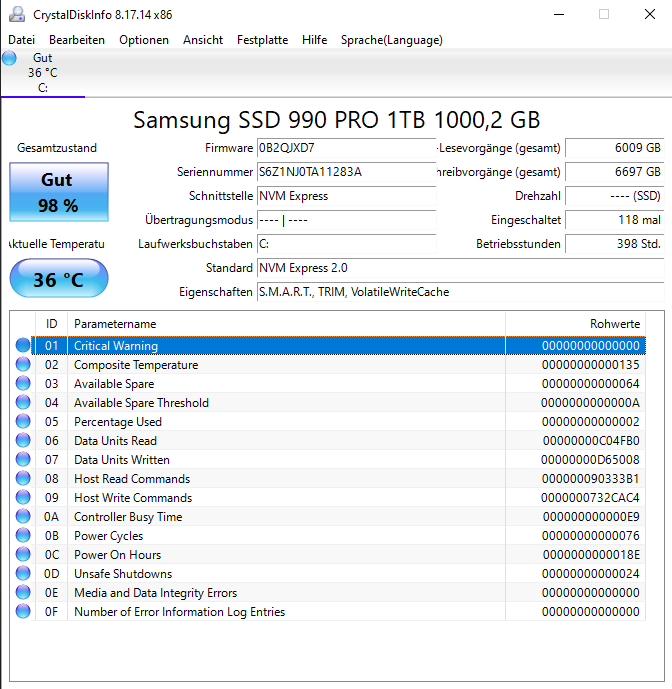Select the Available Spare Threshold parameter name
This screenshot has width=672, height=689.
pyautogui.click(x=141, y=403)
